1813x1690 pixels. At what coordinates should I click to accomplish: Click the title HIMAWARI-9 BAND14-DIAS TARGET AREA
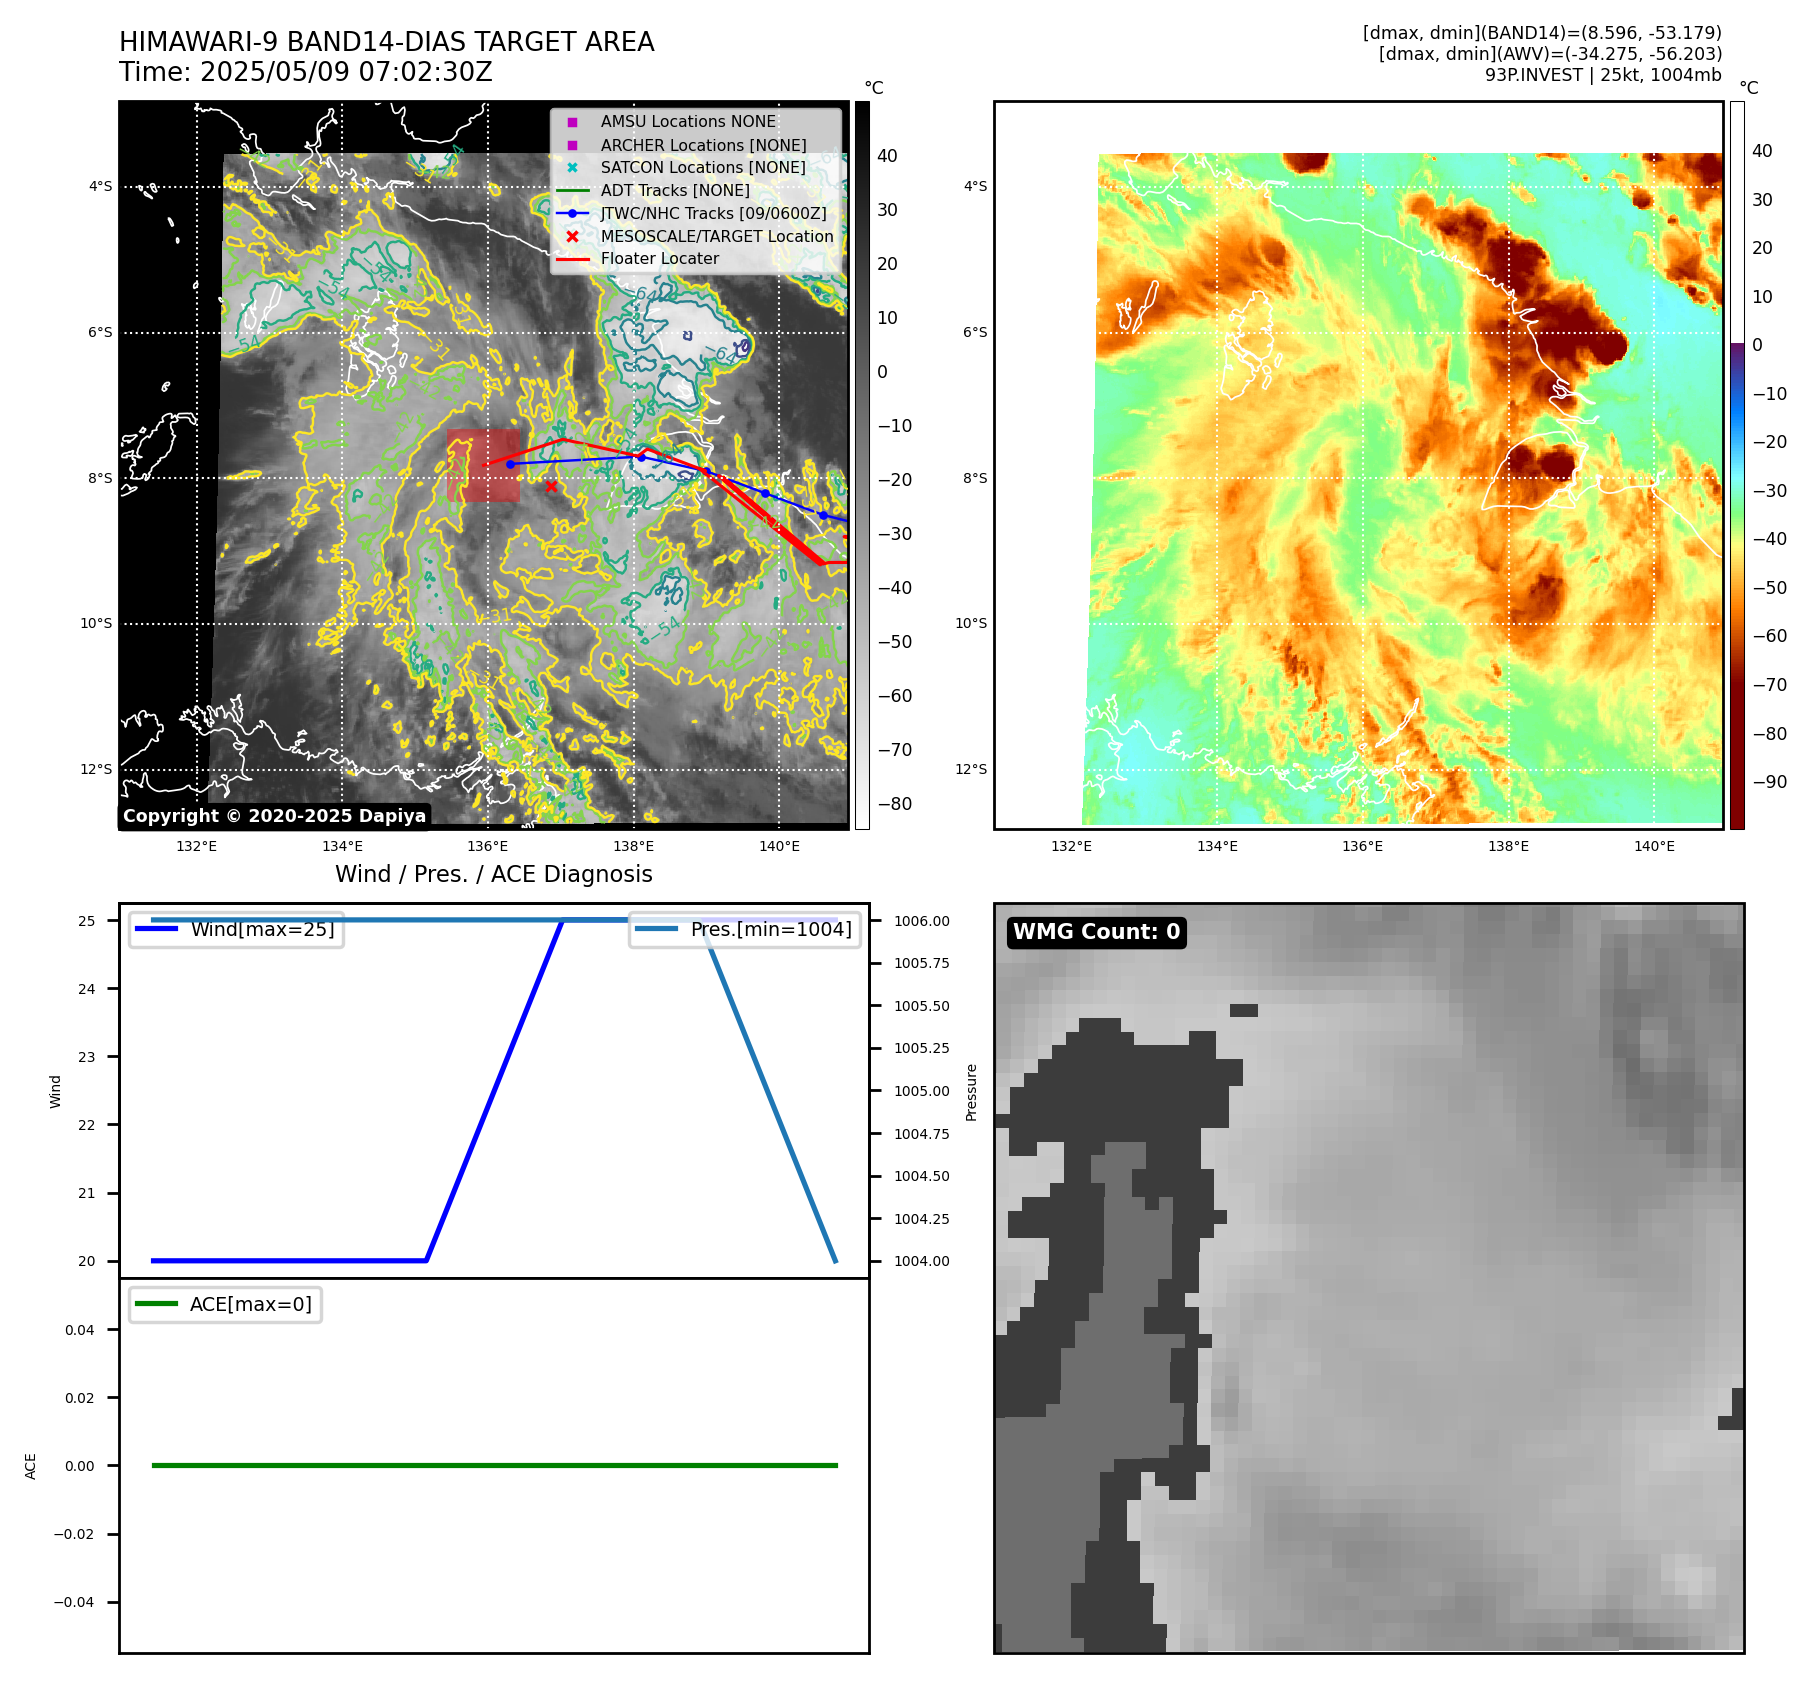point(386,42)
